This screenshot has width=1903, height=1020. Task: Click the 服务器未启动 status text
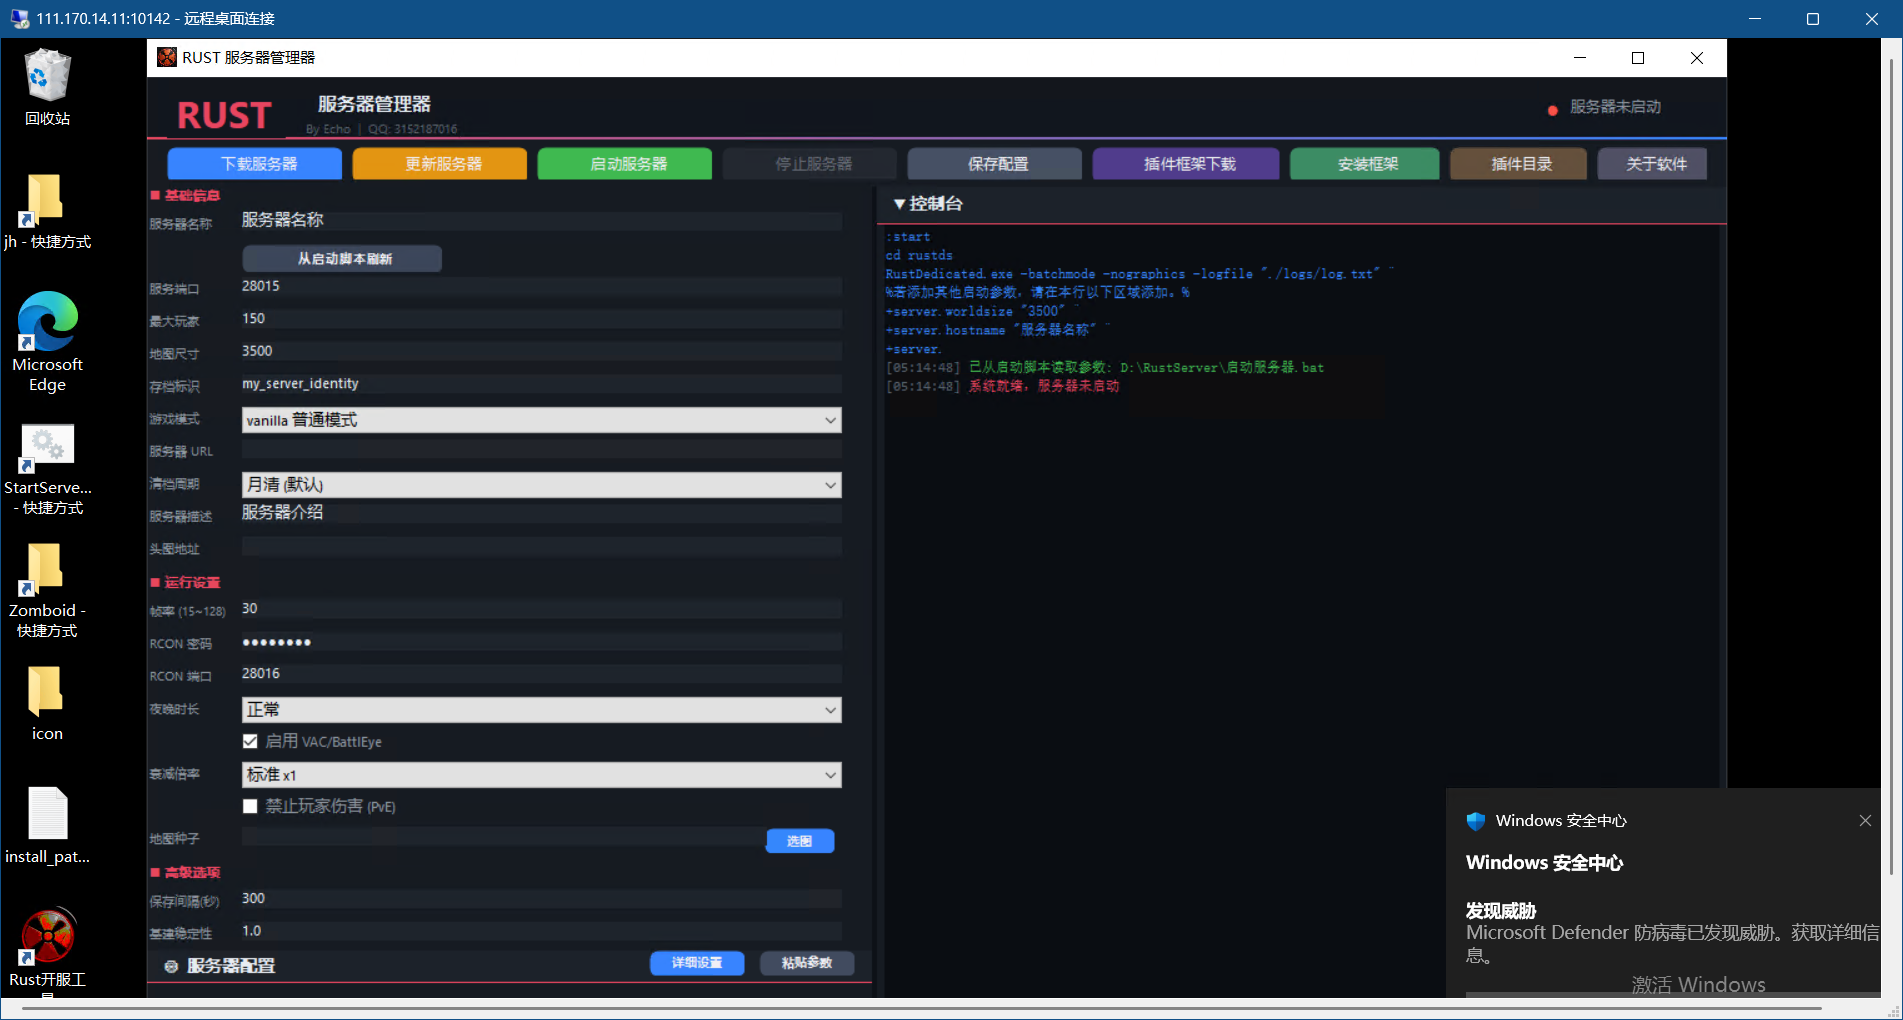1614,107
